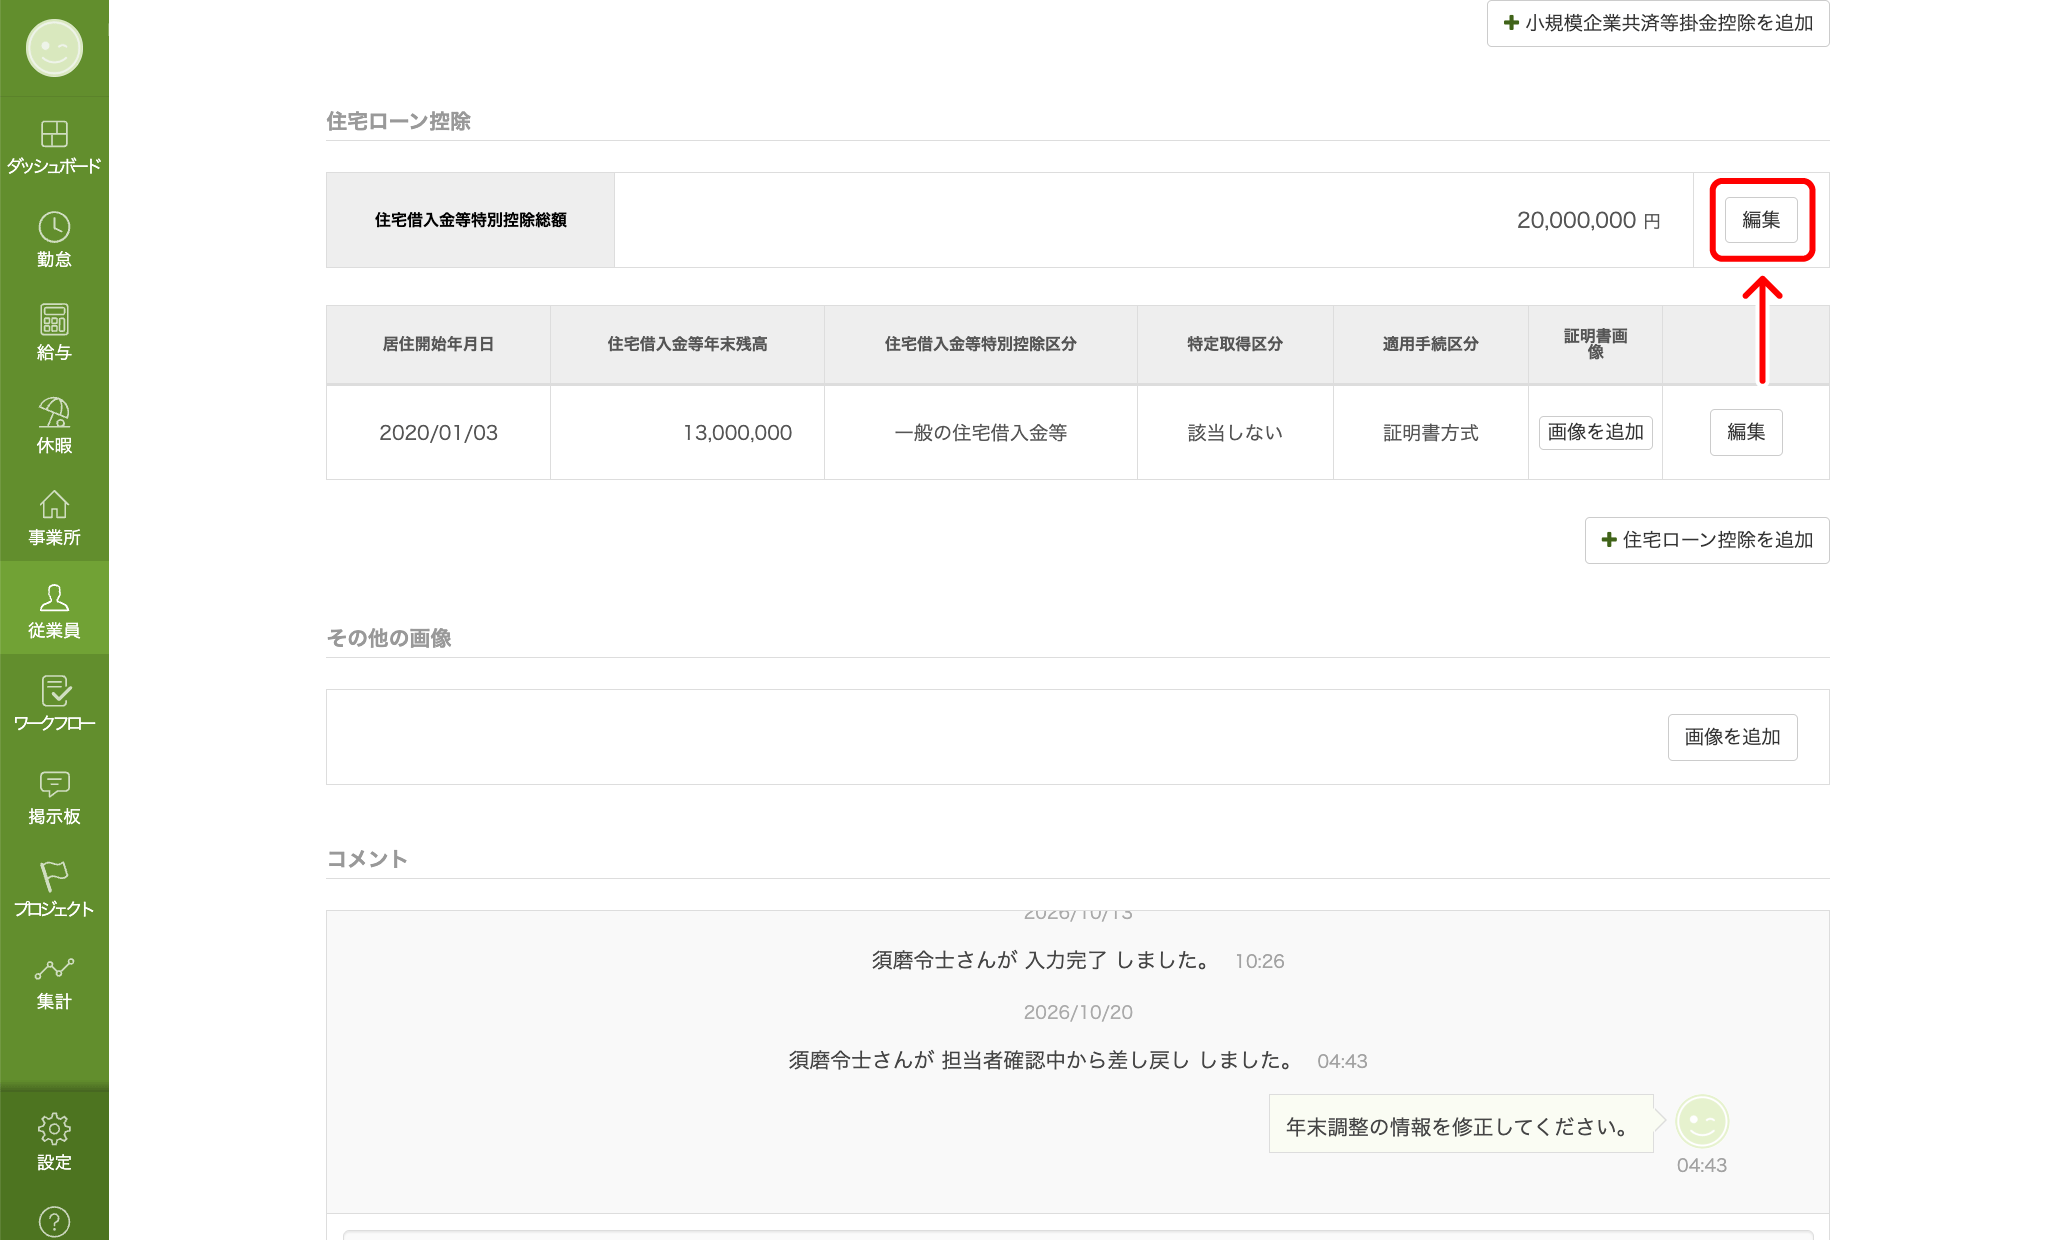The image size is (2048, 1240).
Task: Click 編集 in the 2020/01/03 loan row
Action: click(x=1746, y=432)
